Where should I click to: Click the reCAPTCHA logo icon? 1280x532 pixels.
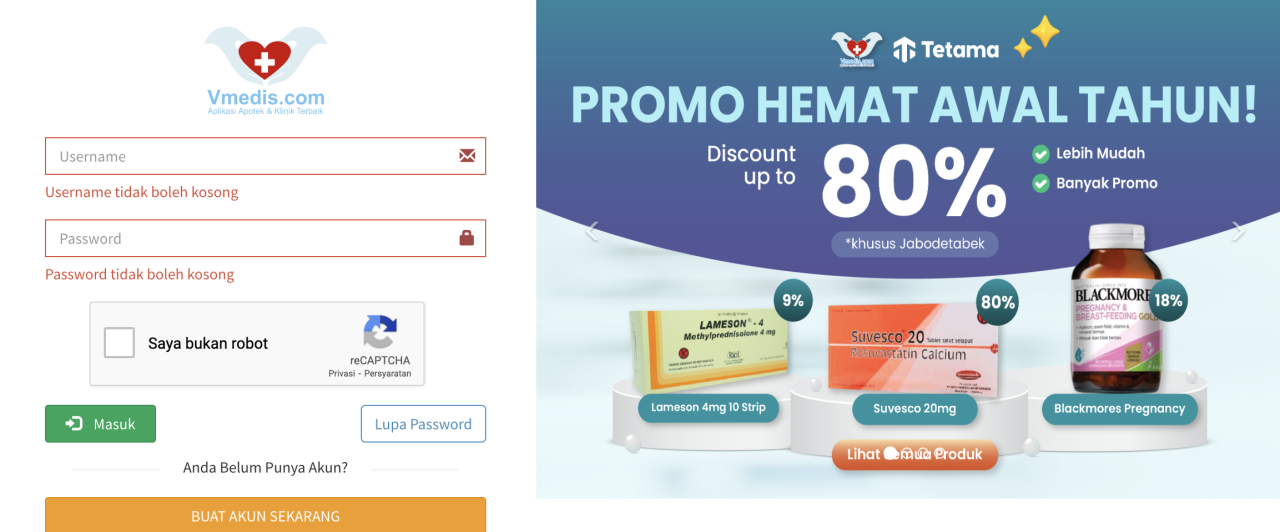pos(380,333)
